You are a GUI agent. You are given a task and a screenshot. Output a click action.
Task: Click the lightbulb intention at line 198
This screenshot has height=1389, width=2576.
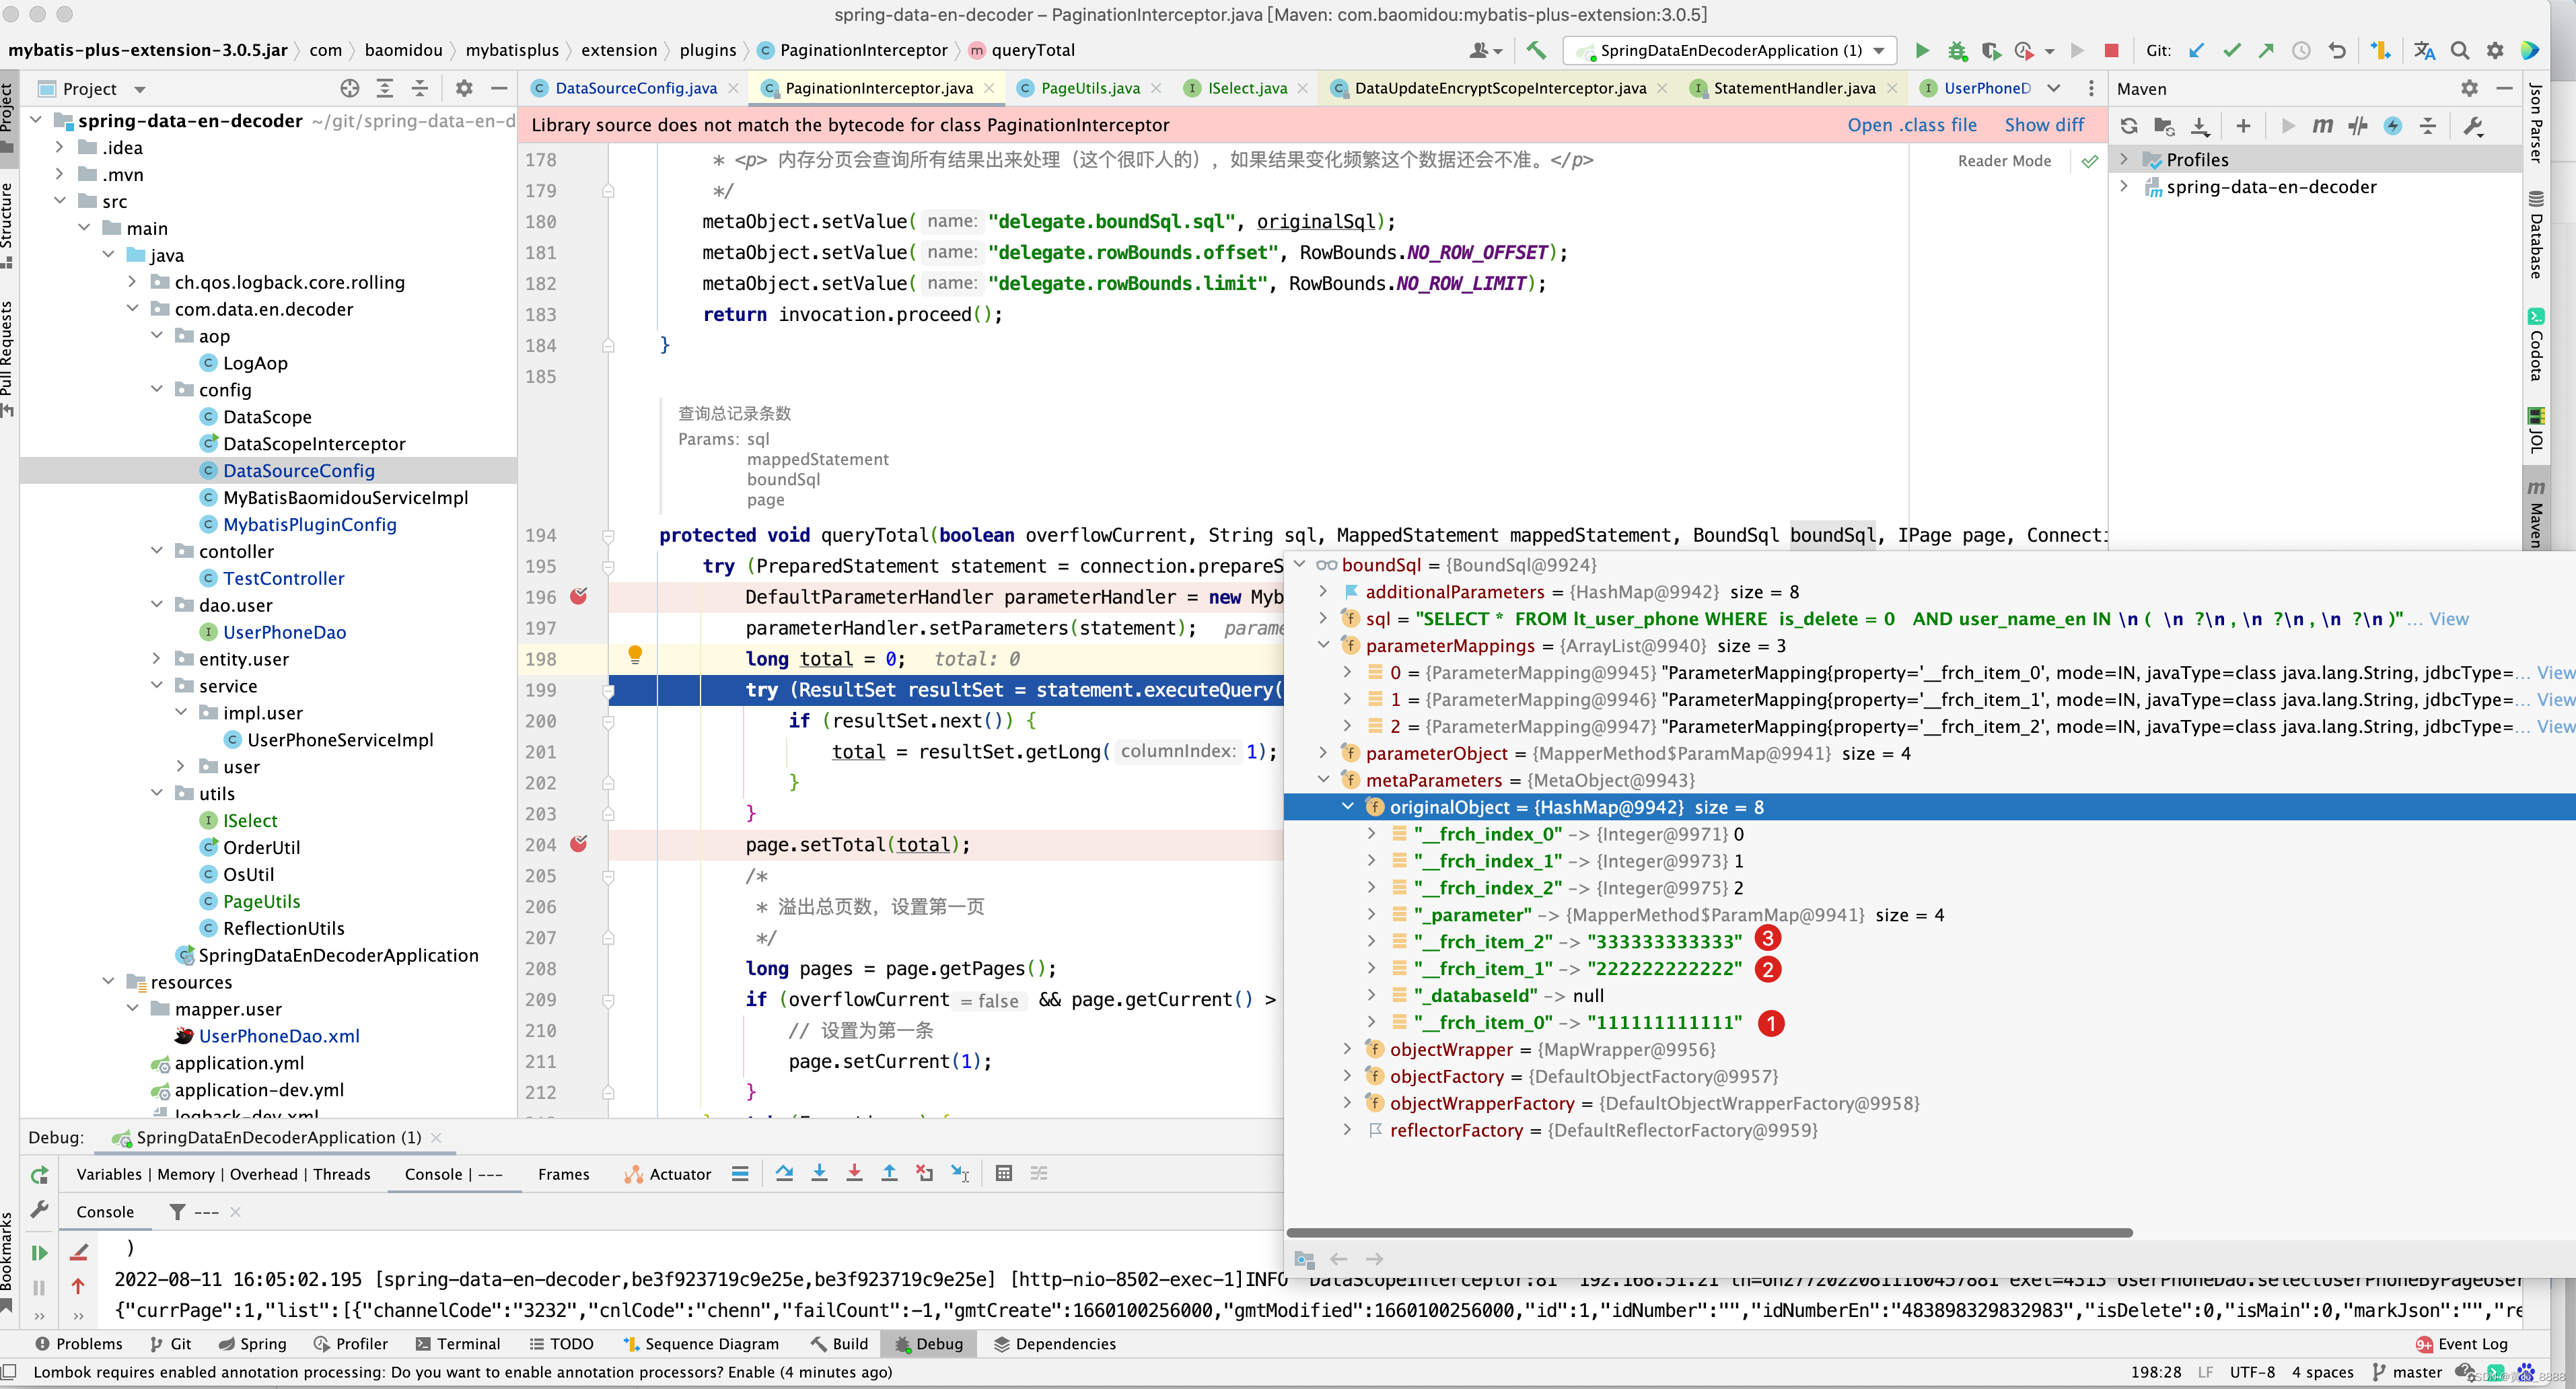coord(634,655)
